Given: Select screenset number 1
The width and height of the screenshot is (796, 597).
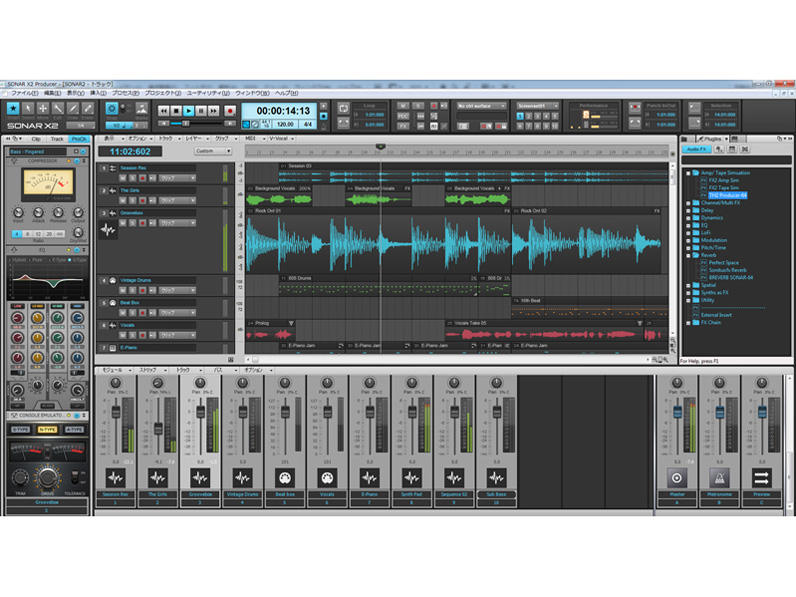Looking at the screenshot, I should (520, 116).
